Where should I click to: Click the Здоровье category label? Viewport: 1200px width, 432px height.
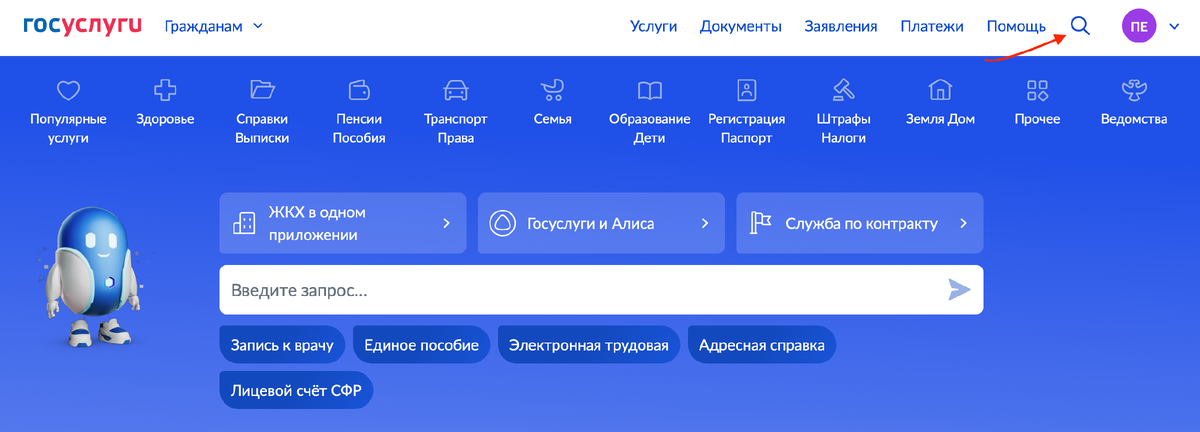coord(165,119)
